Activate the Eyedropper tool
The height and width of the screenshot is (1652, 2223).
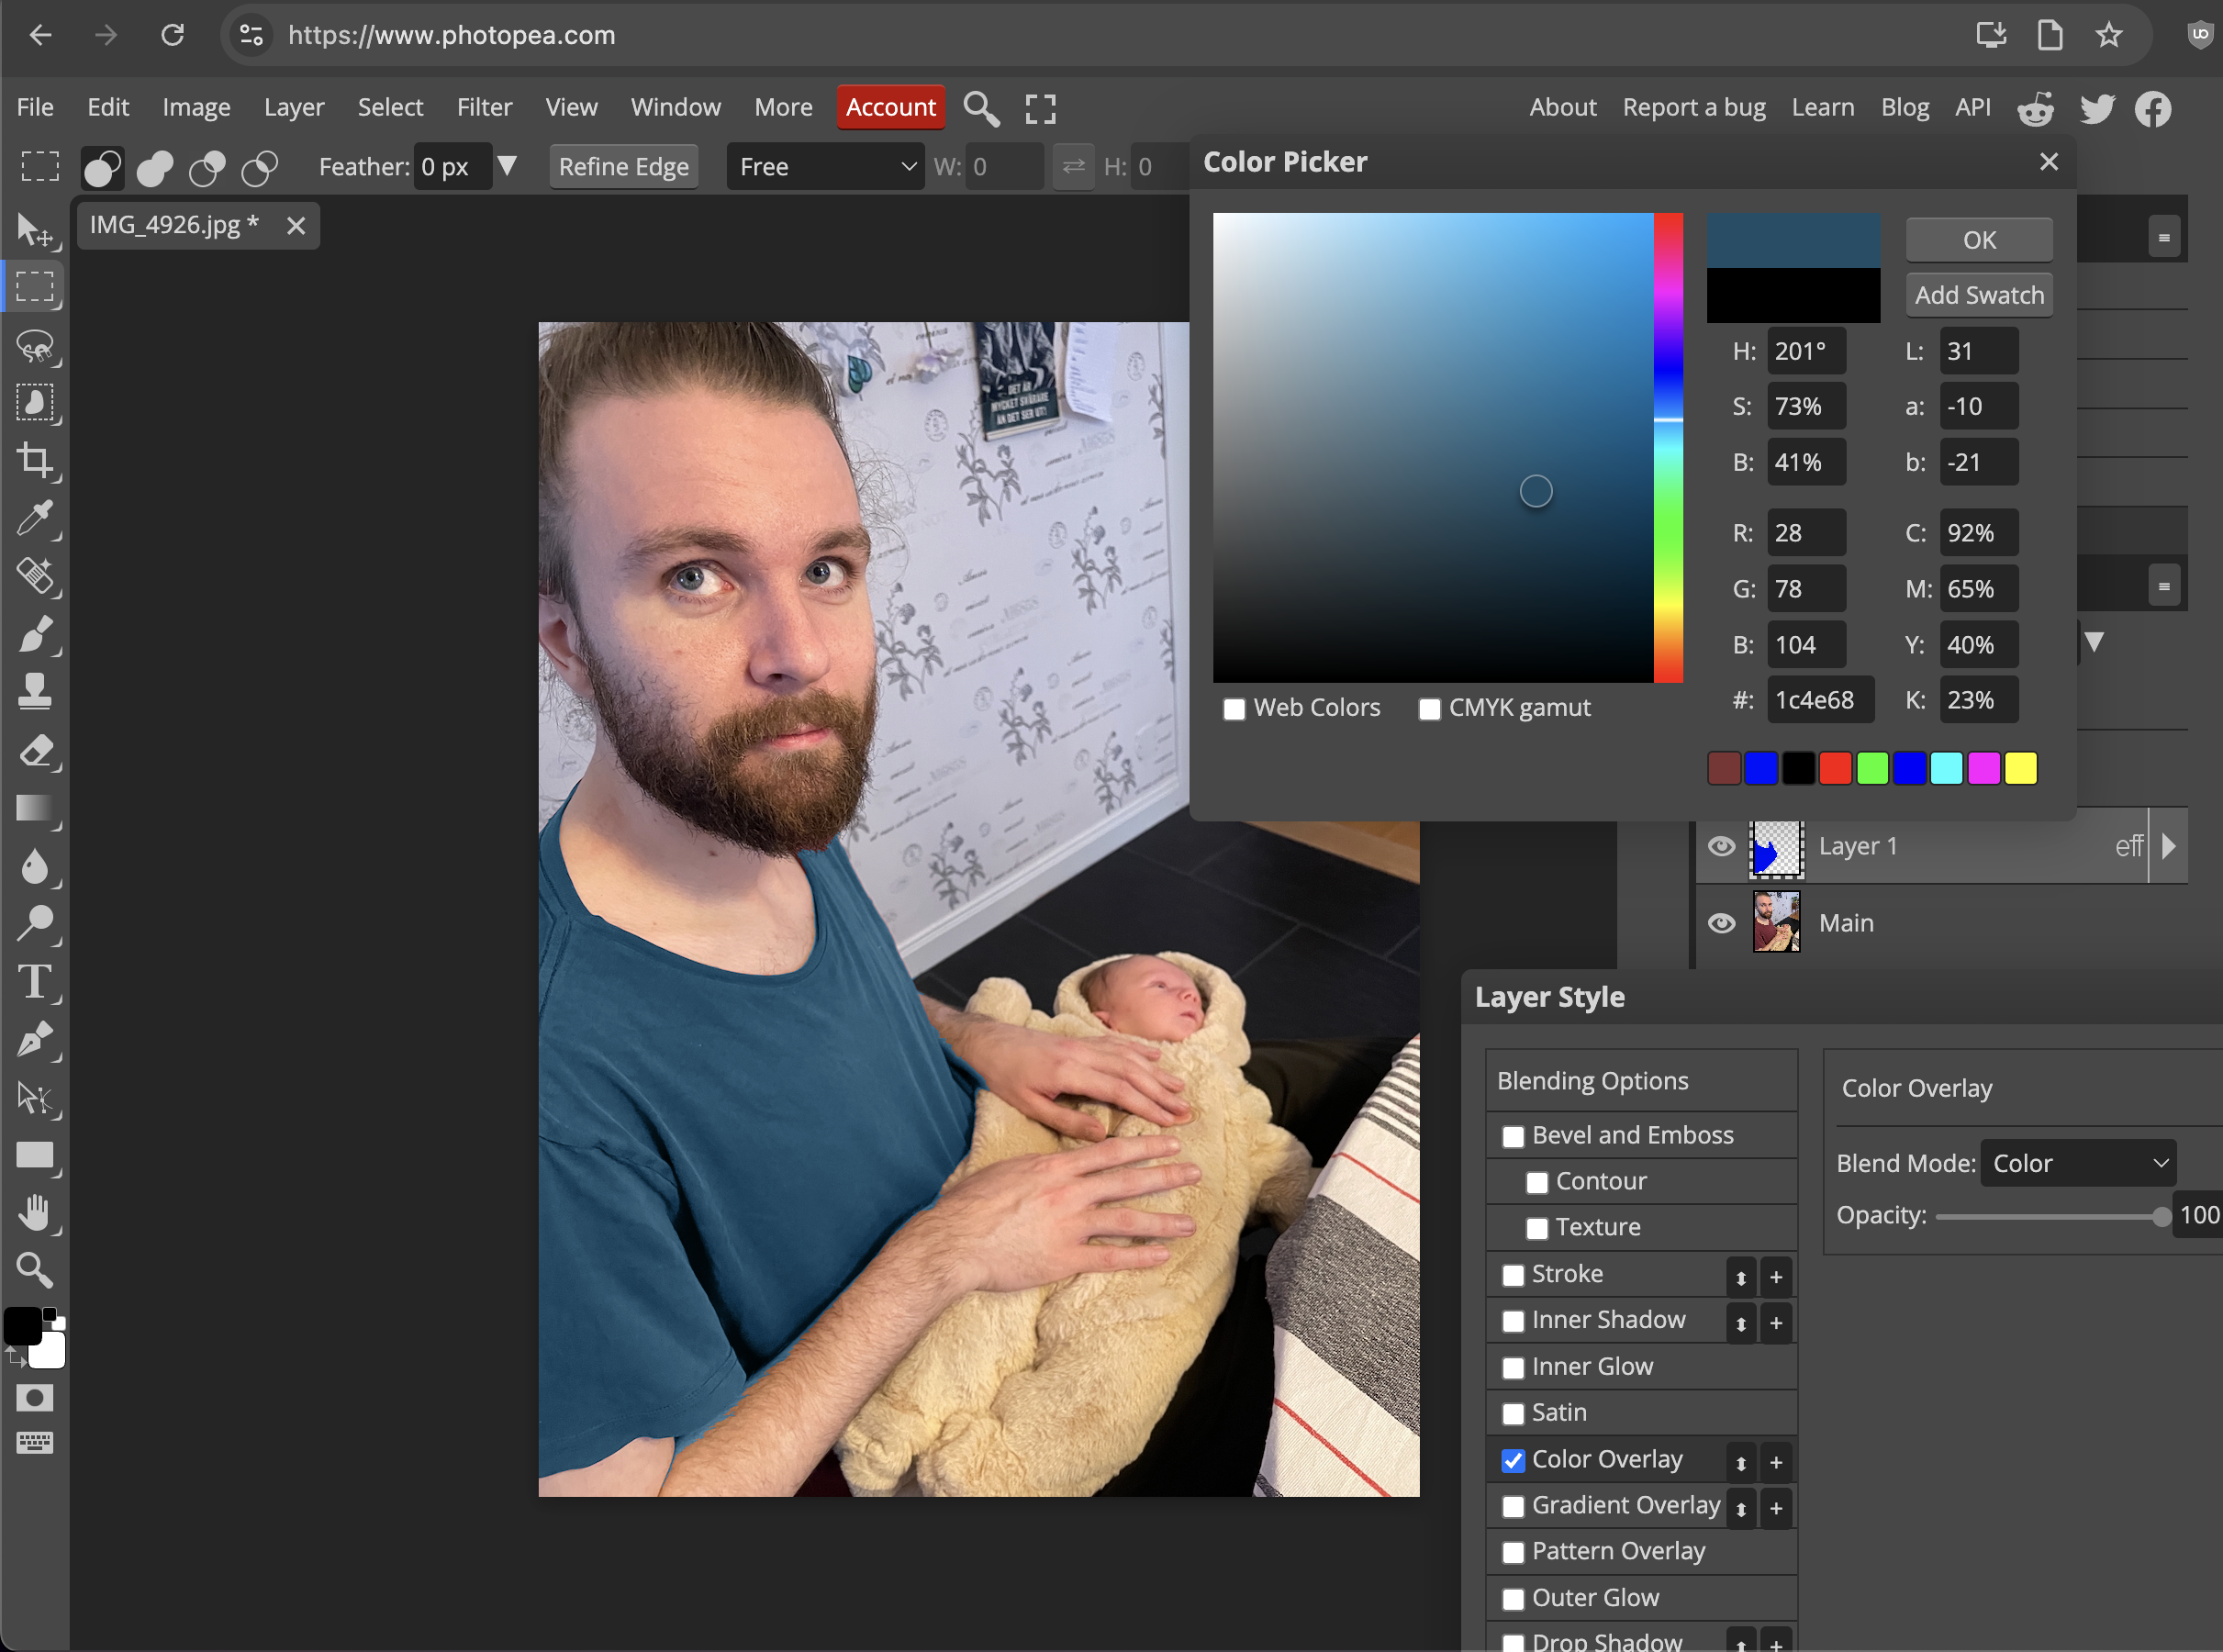(x=36, y=519)
